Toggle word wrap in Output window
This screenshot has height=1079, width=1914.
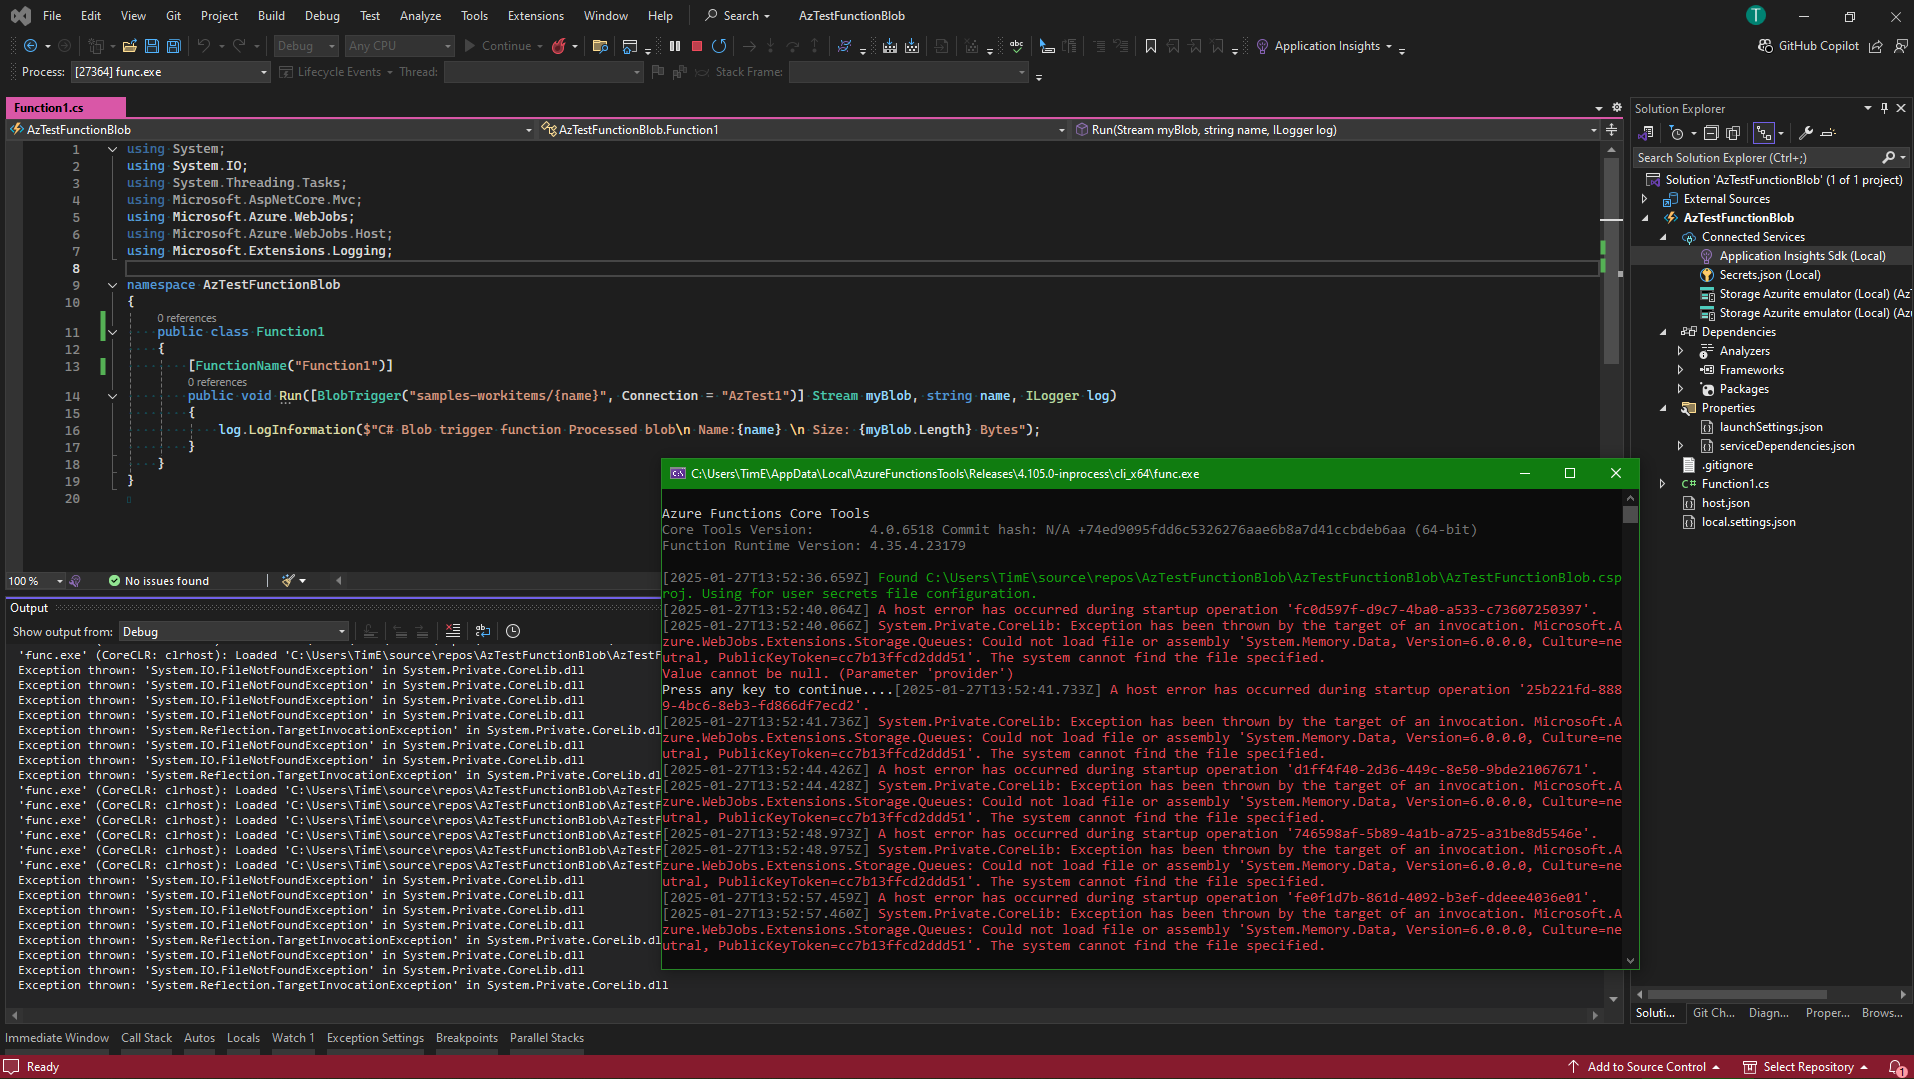[x=483, y=631]
